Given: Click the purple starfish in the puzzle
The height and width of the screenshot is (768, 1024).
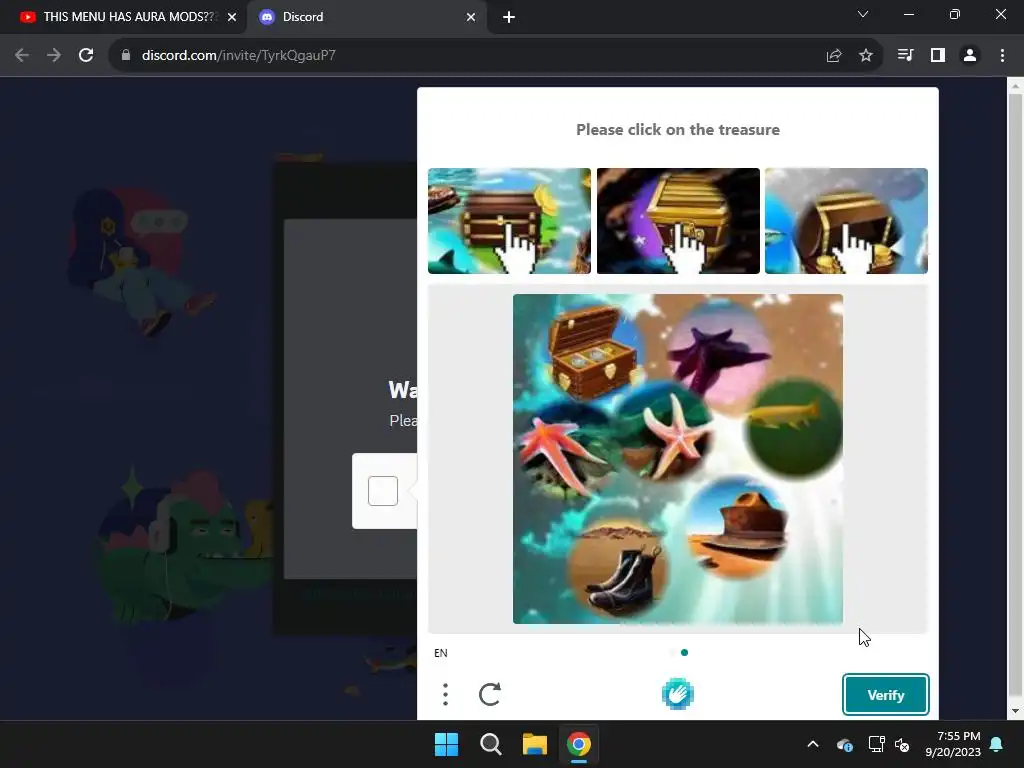Looking at the screenshot, I should coord(717,359).
